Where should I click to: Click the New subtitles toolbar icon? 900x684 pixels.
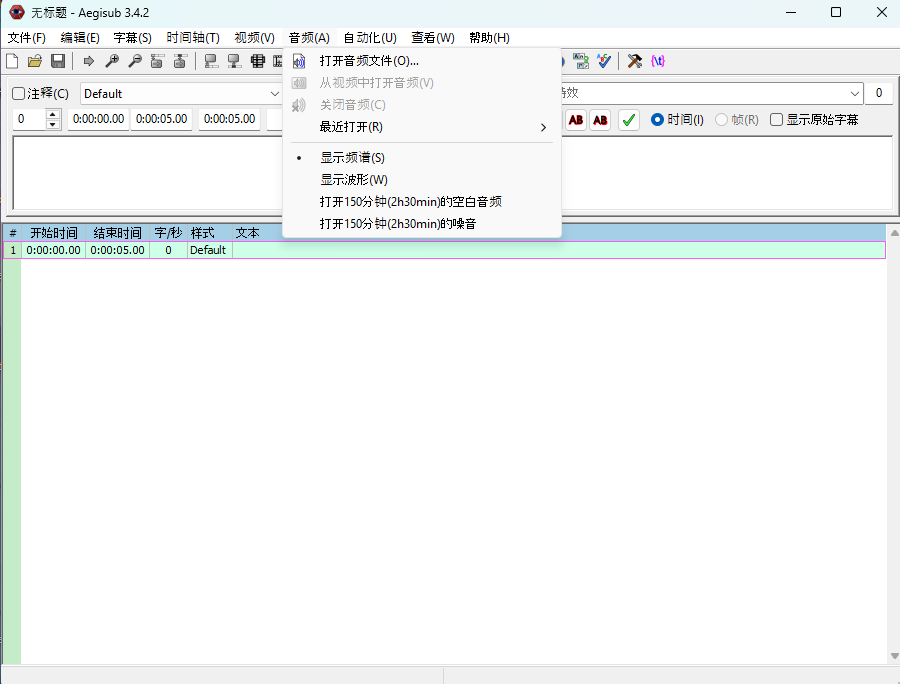[12, 61]
